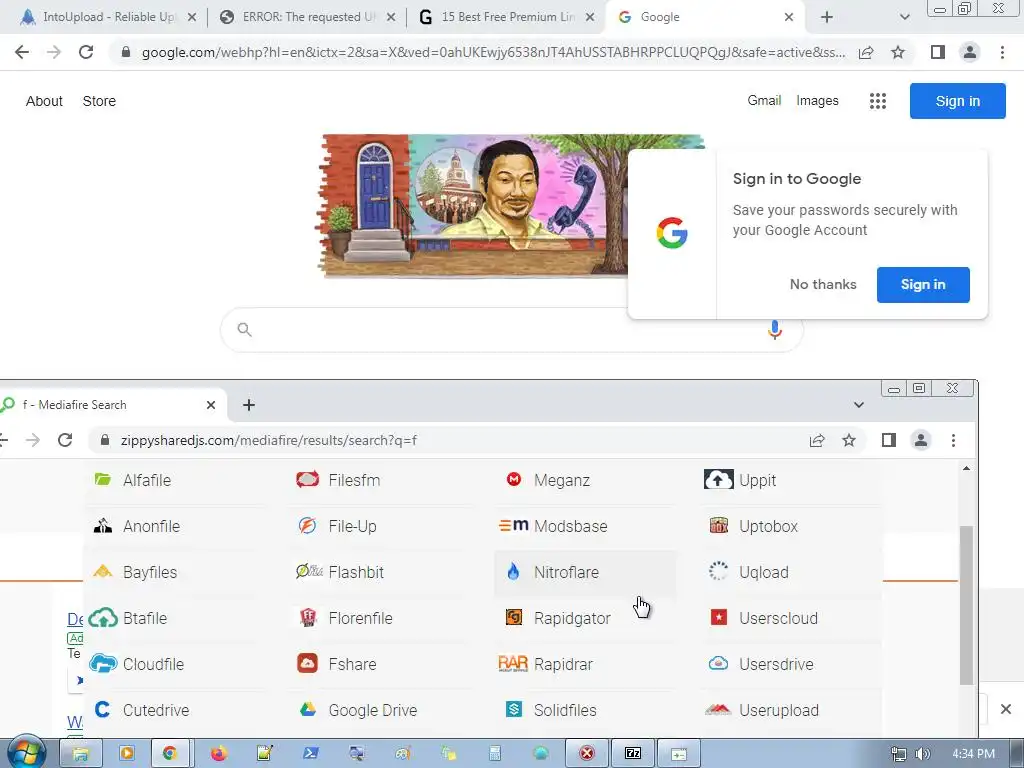Image resolution: width=1024 pixels, height=768 pixels.
Task: Open the Alfafile host entry
Action: tap(146, 481)
